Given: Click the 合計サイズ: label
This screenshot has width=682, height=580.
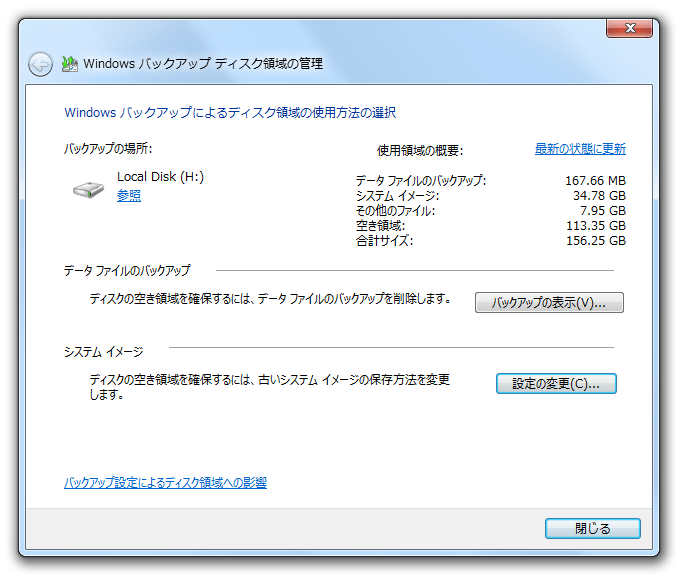Looking at the screenshot, I should [384, 241].
